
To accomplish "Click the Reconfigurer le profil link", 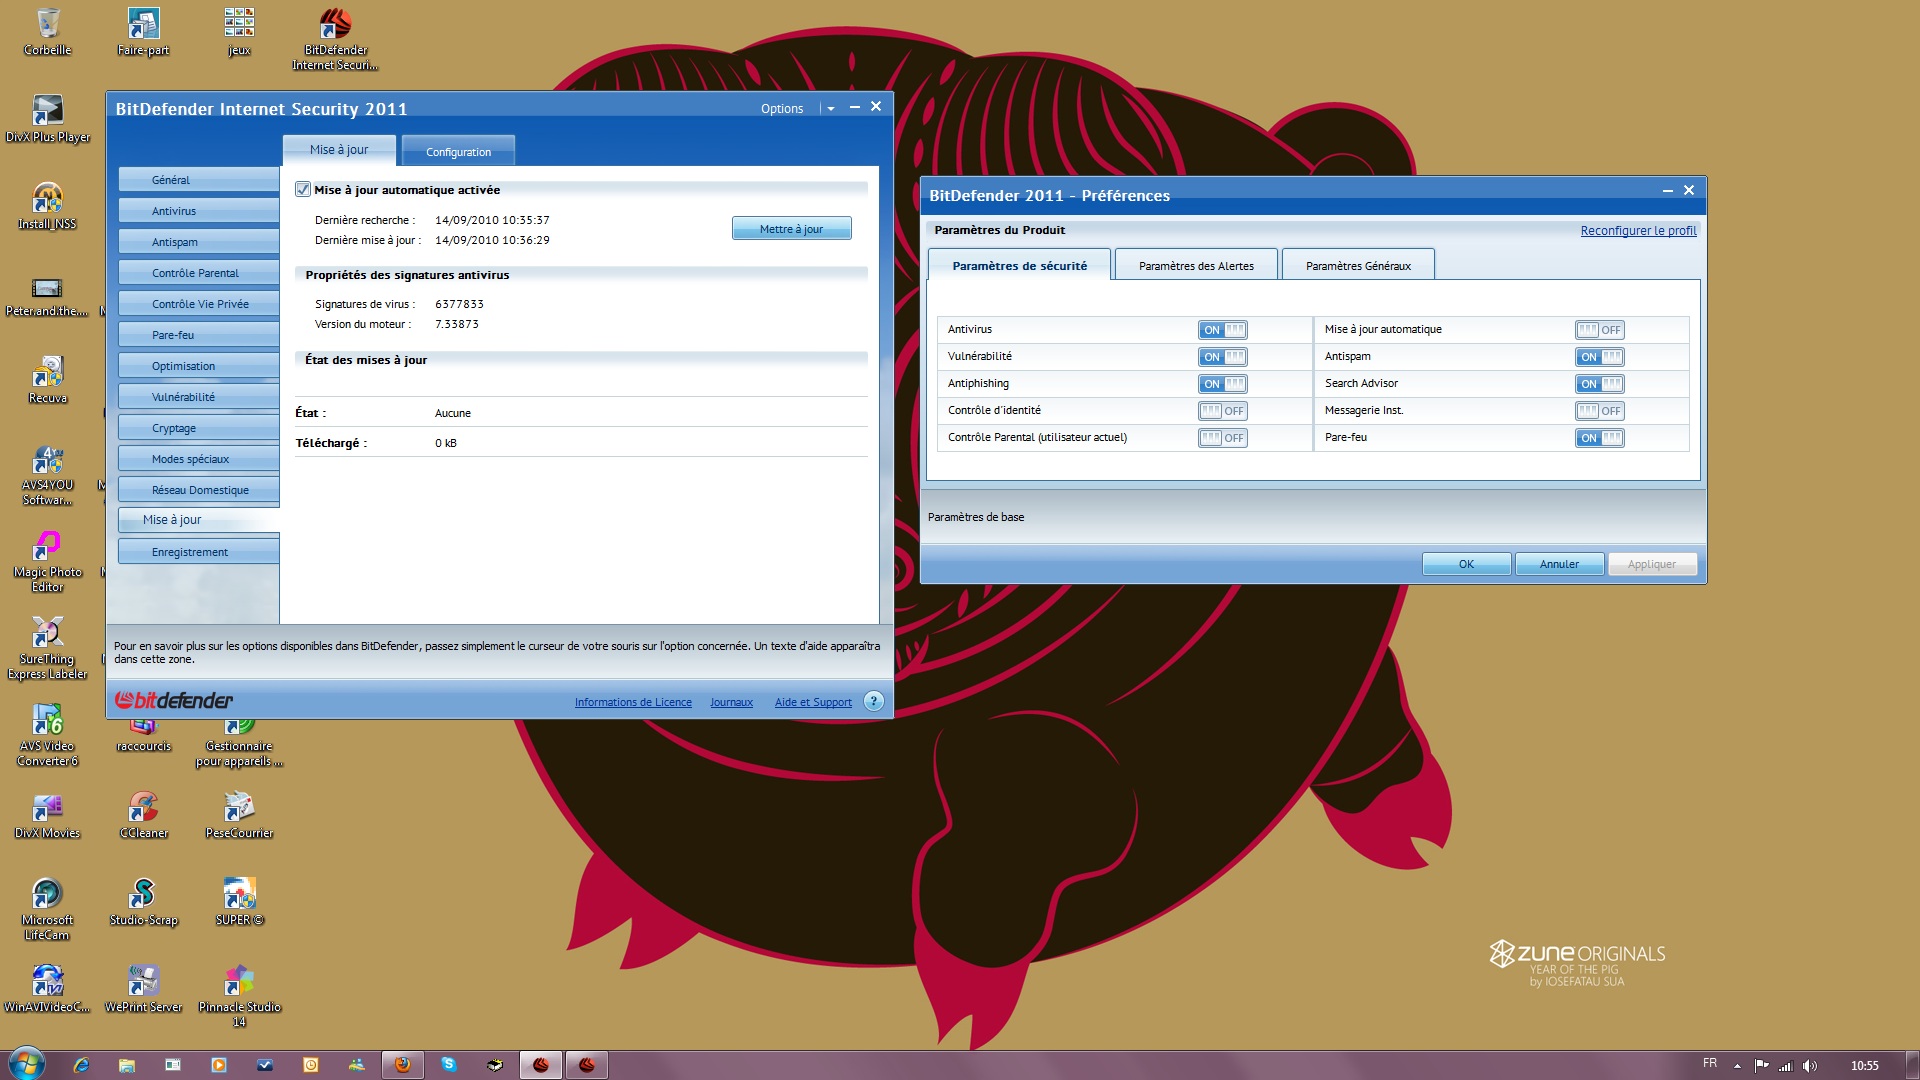I will click(x=1638, y=231).
